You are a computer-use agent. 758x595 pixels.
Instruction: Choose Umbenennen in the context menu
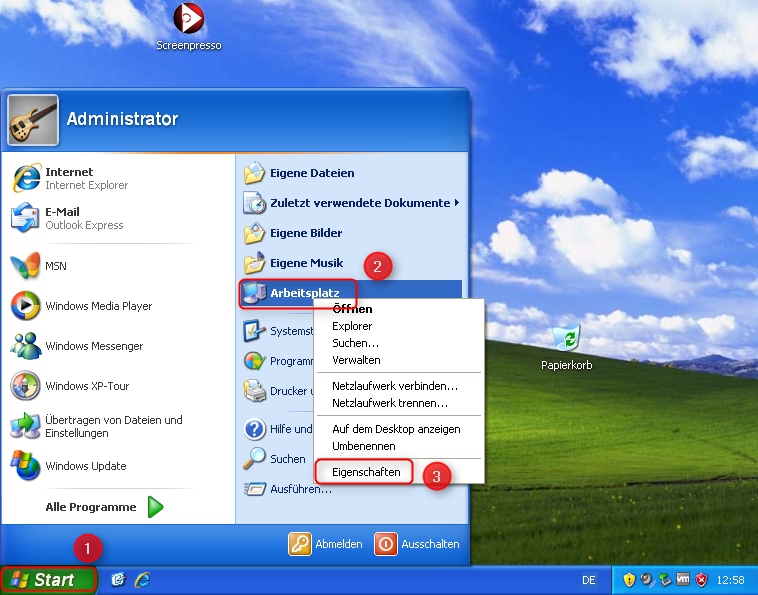click(364, 446)
